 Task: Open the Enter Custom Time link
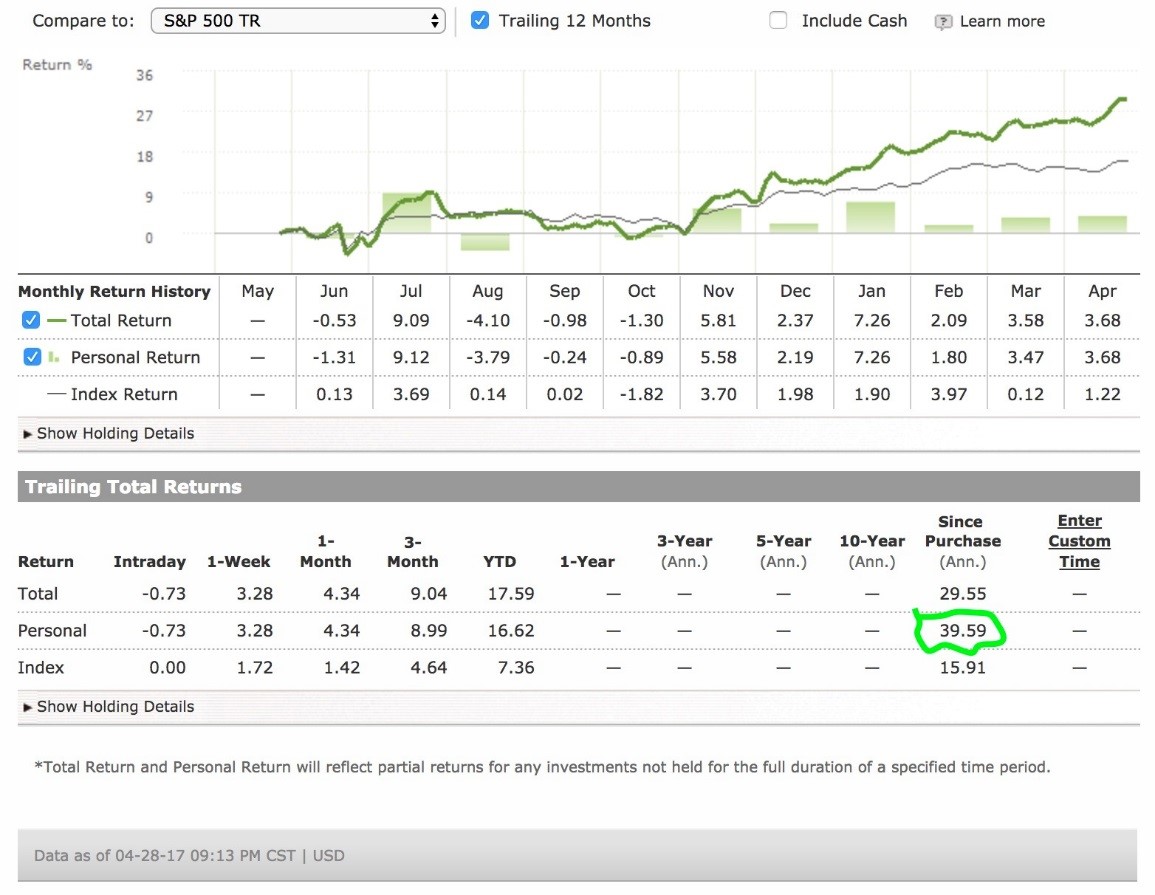click(x=1079, y=541)
